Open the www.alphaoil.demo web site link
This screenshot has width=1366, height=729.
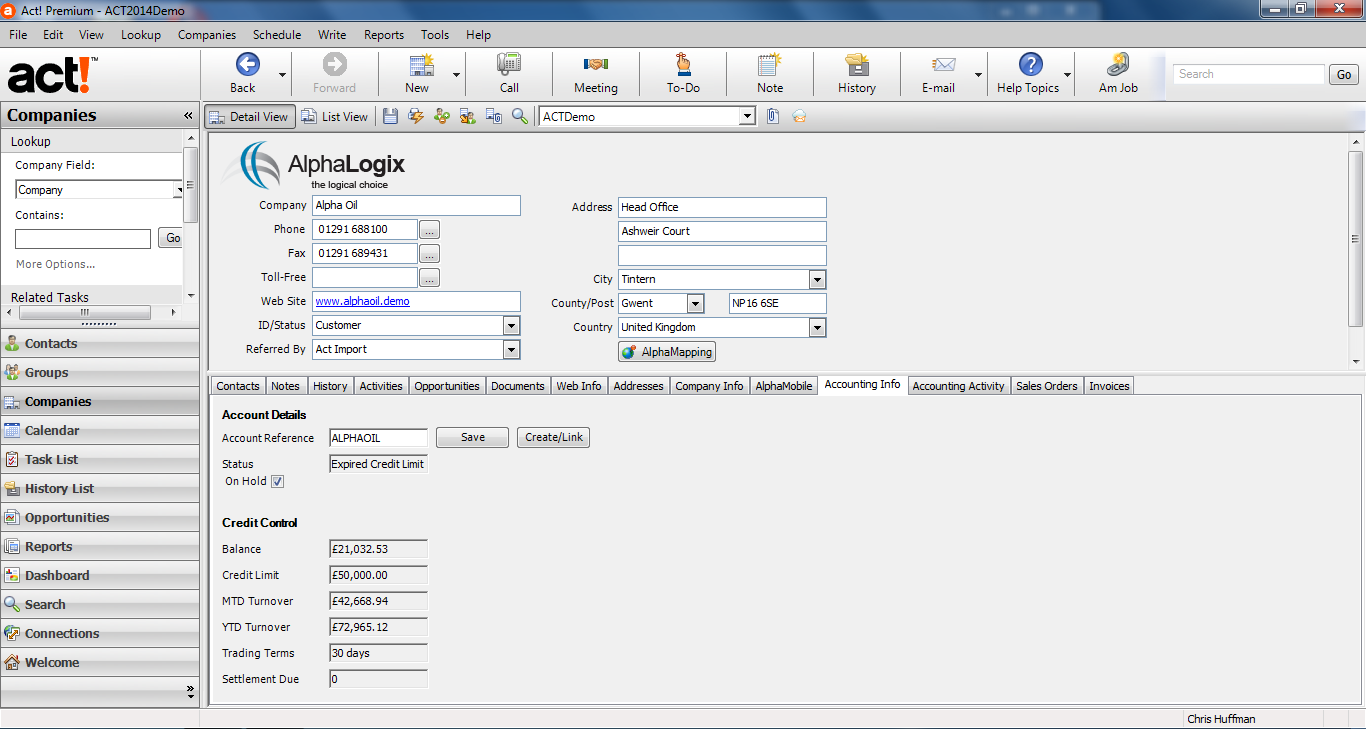pyautogui.click(x=362, y=301)
